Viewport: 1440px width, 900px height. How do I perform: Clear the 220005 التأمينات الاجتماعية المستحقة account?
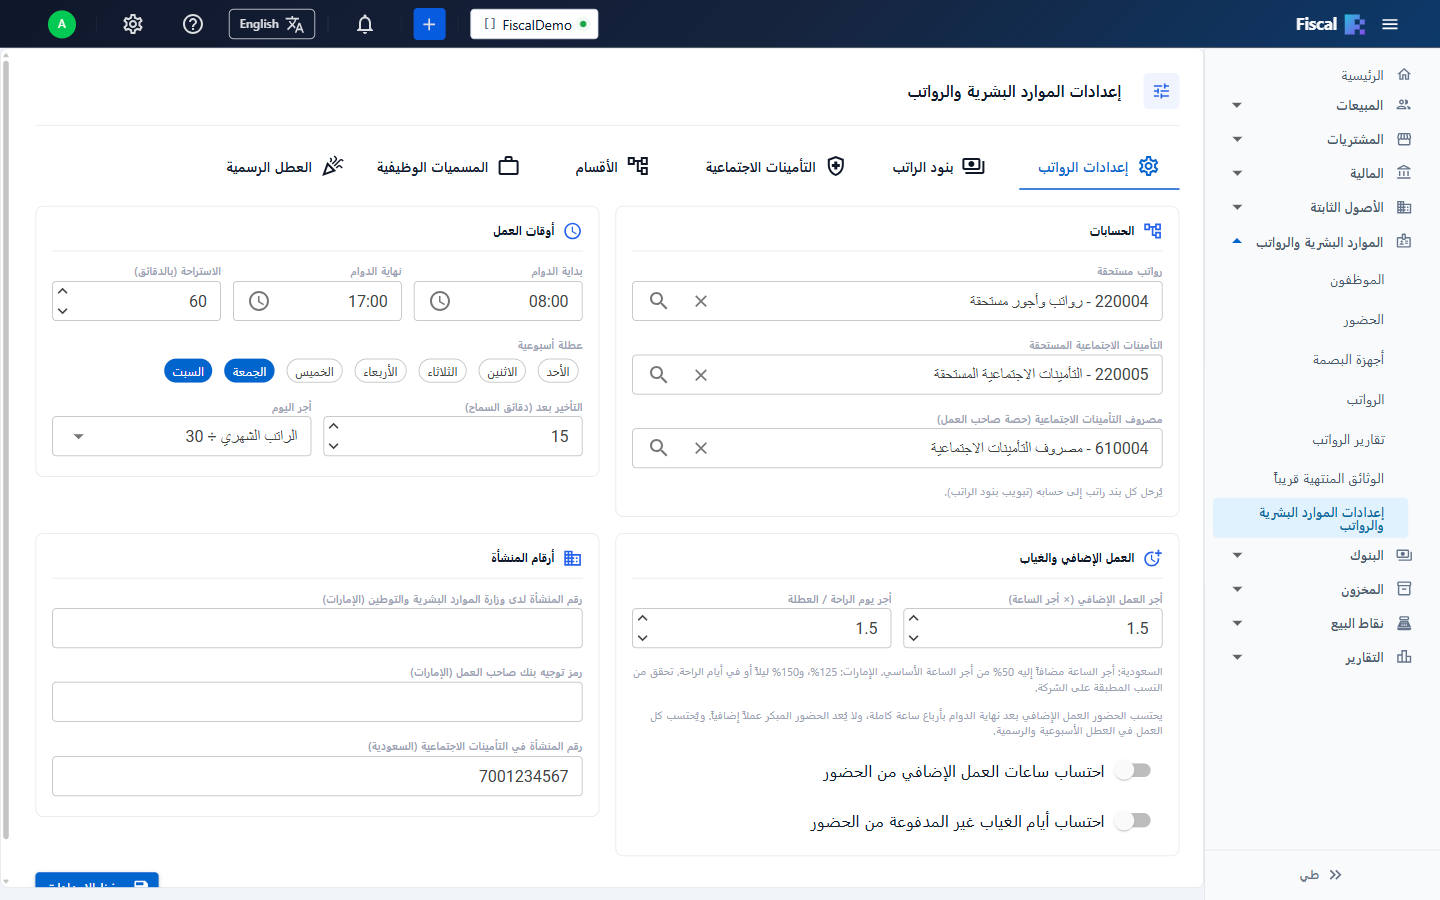click(x=701, y=375)
